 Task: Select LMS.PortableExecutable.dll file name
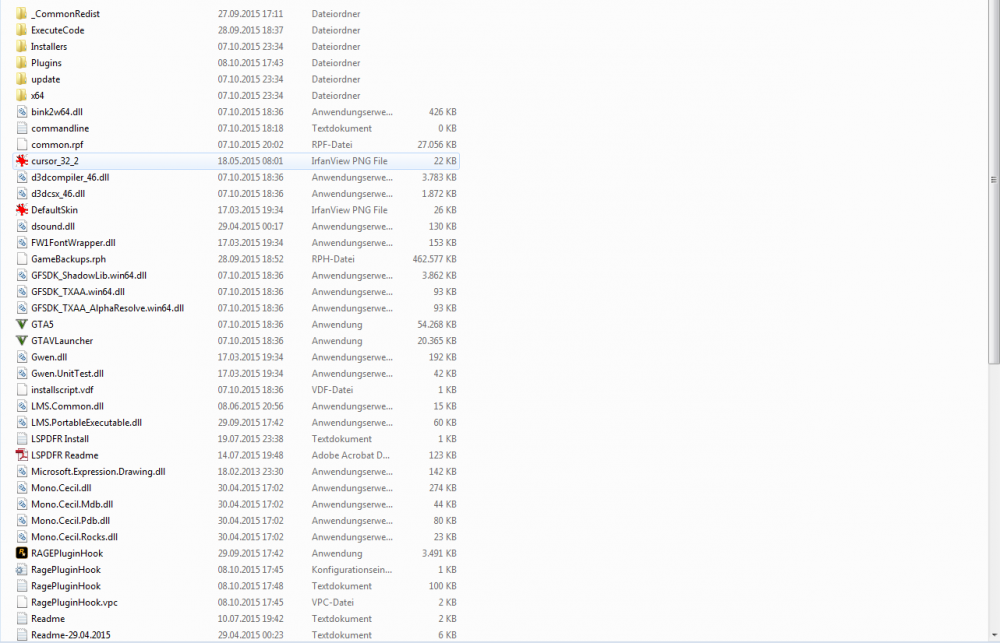point(87,422)
